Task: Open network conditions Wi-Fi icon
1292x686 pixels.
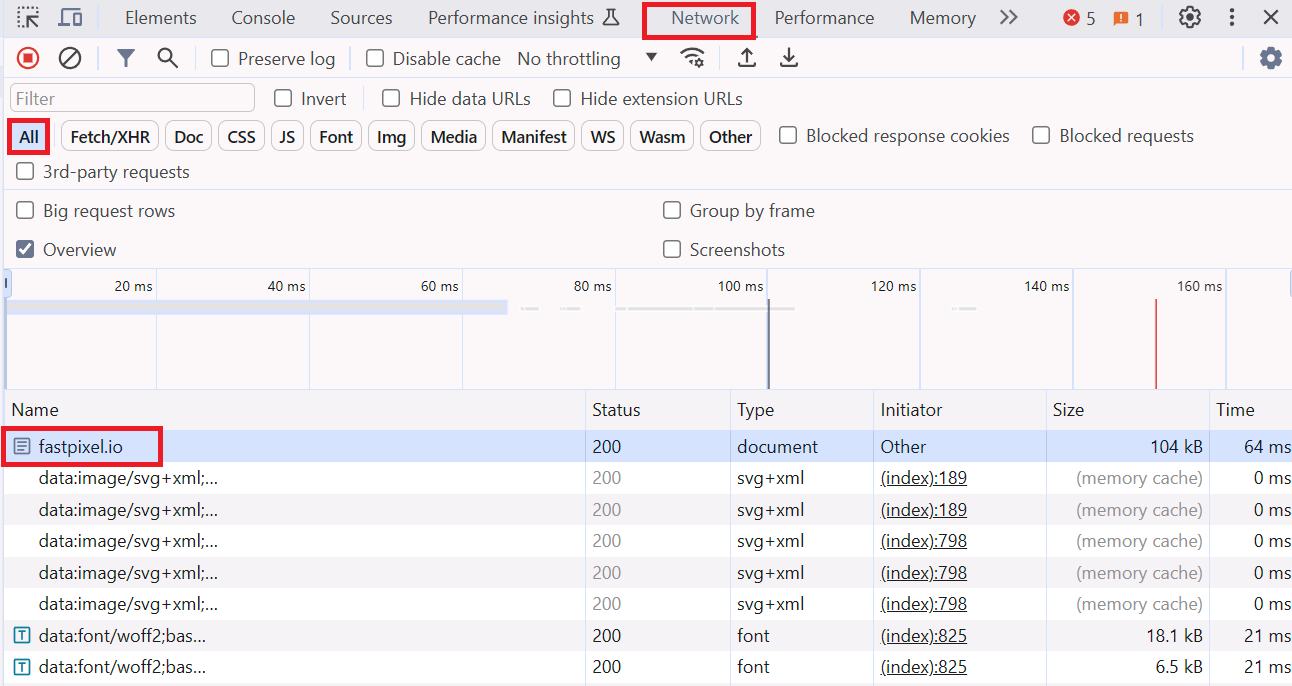Action: (692, 59)
